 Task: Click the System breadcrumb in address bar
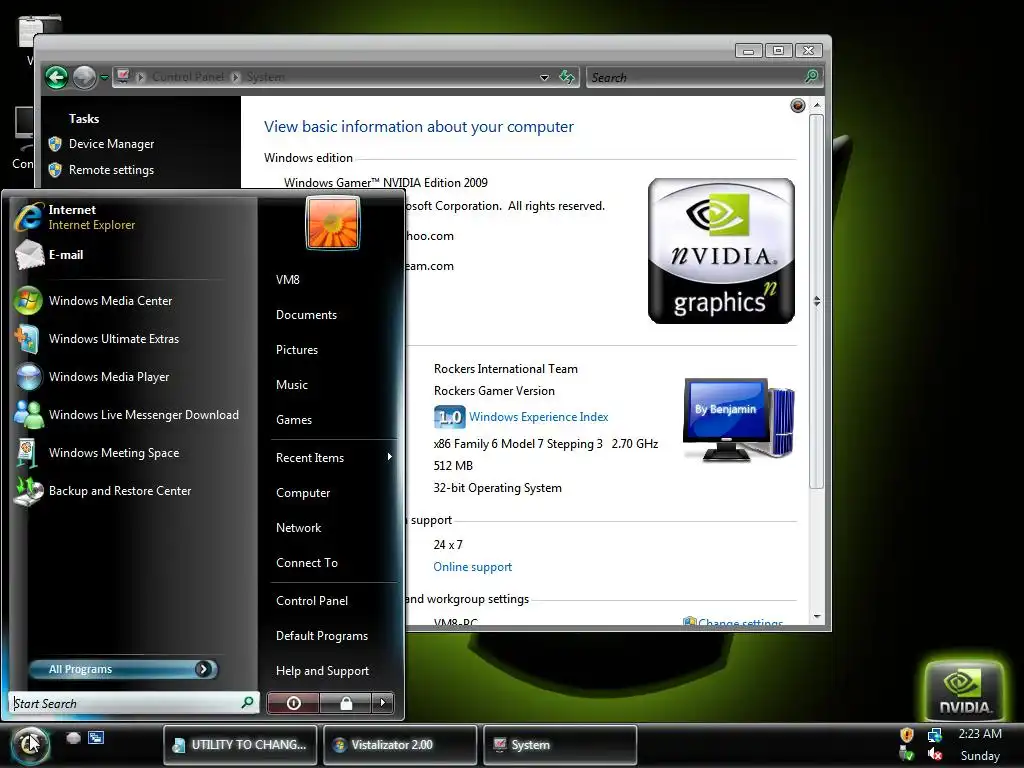(x=265, y=77)
